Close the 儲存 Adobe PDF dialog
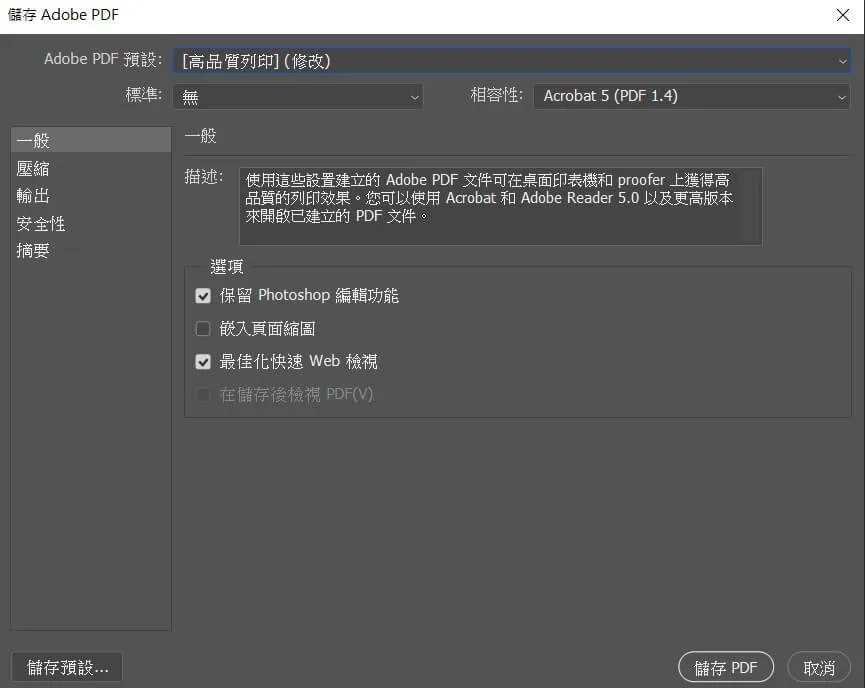 click(x=842, y=15)
